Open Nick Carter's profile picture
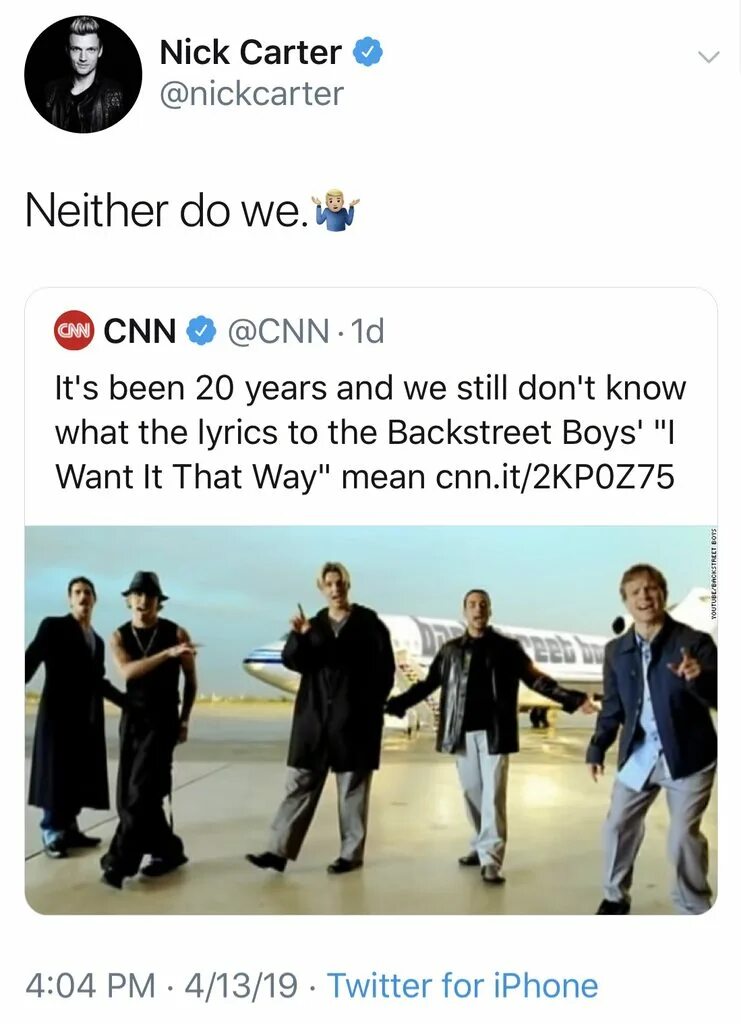 pos(83,74)
